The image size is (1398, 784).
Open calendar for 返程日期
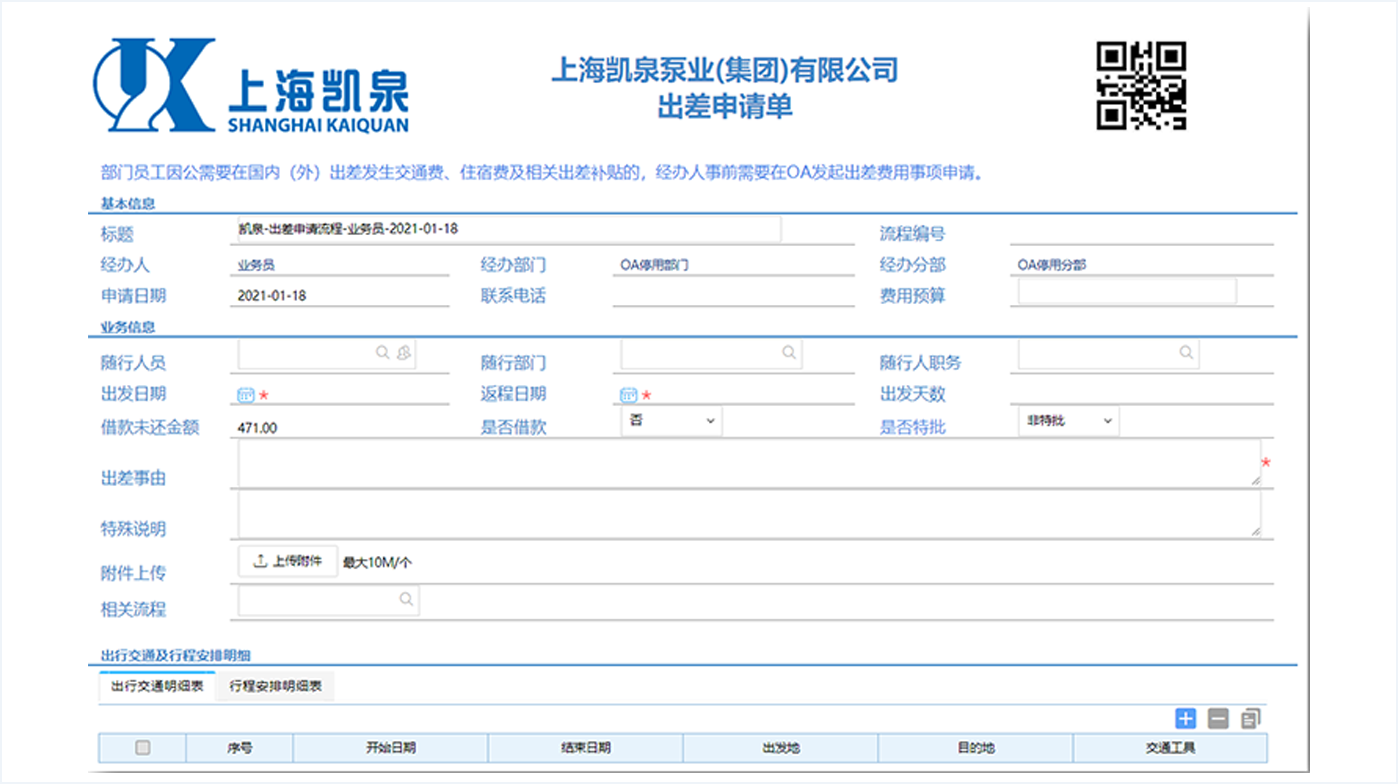(629, 395)
